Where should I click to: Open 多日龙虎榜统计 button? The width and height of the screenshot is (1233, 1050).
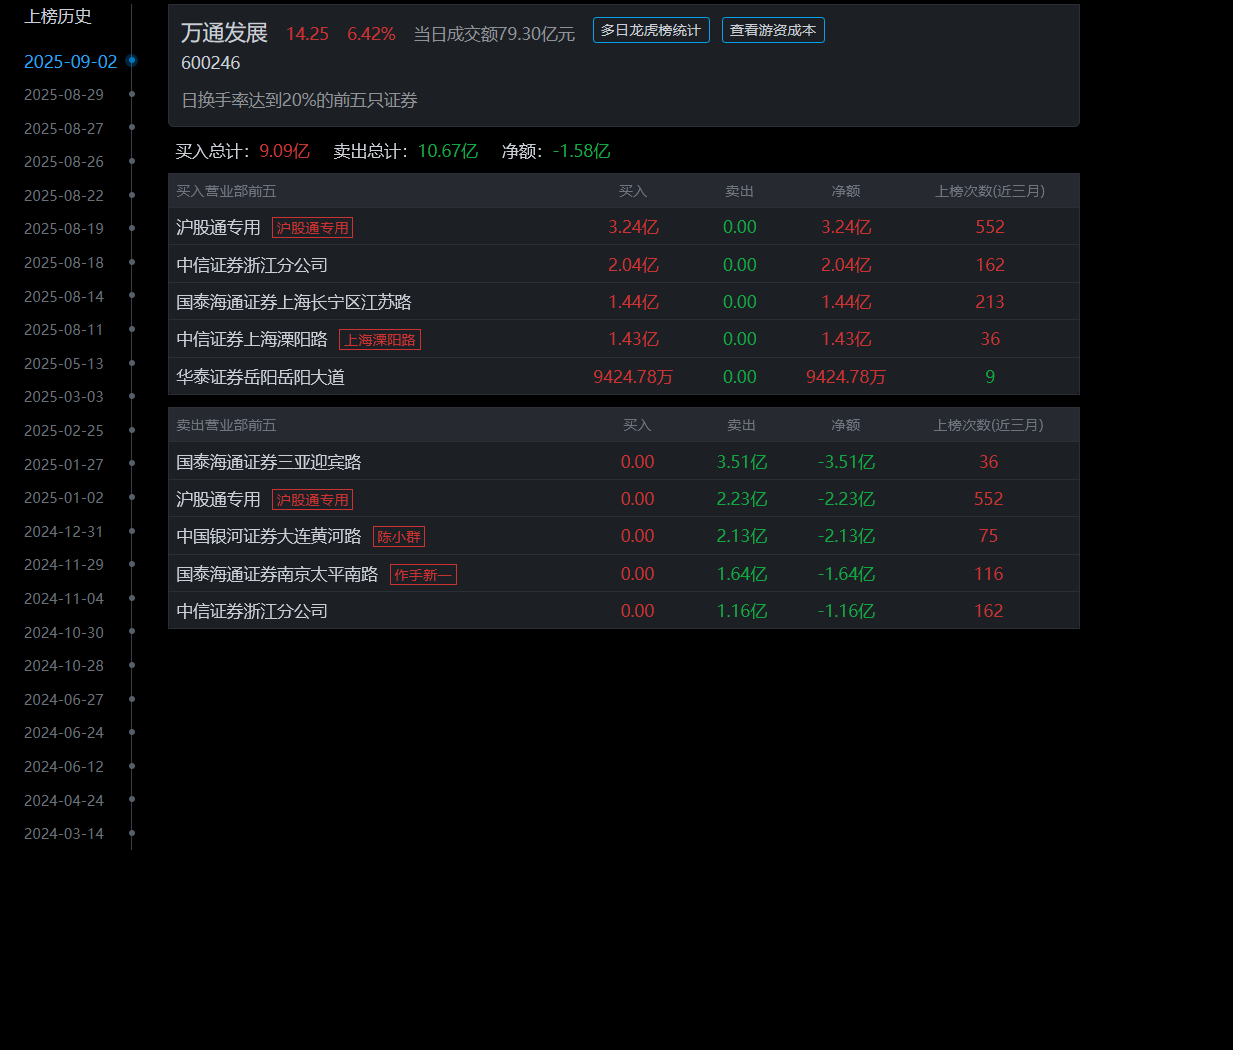pyautogui.click(x=651, y=30)
